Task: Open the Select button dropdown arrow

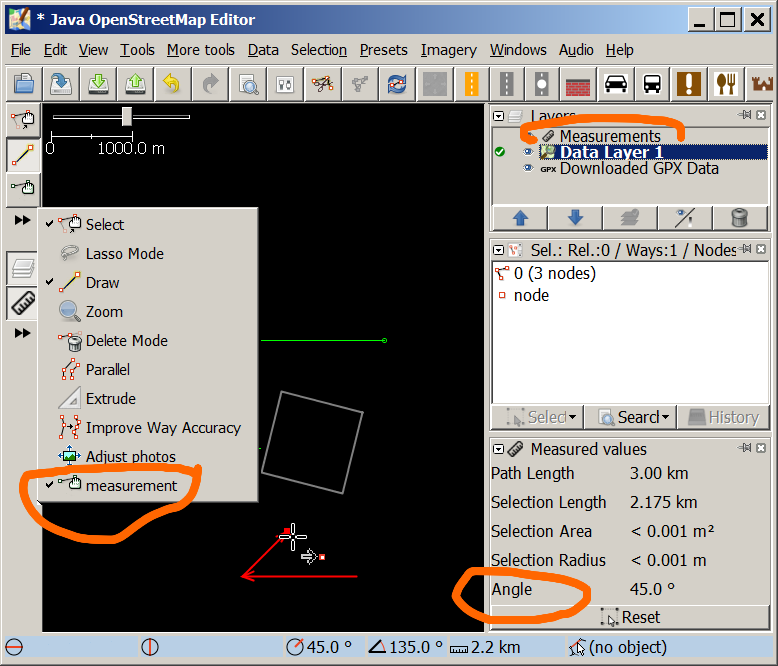Action: pyautogui.click(x=573, y=417)
